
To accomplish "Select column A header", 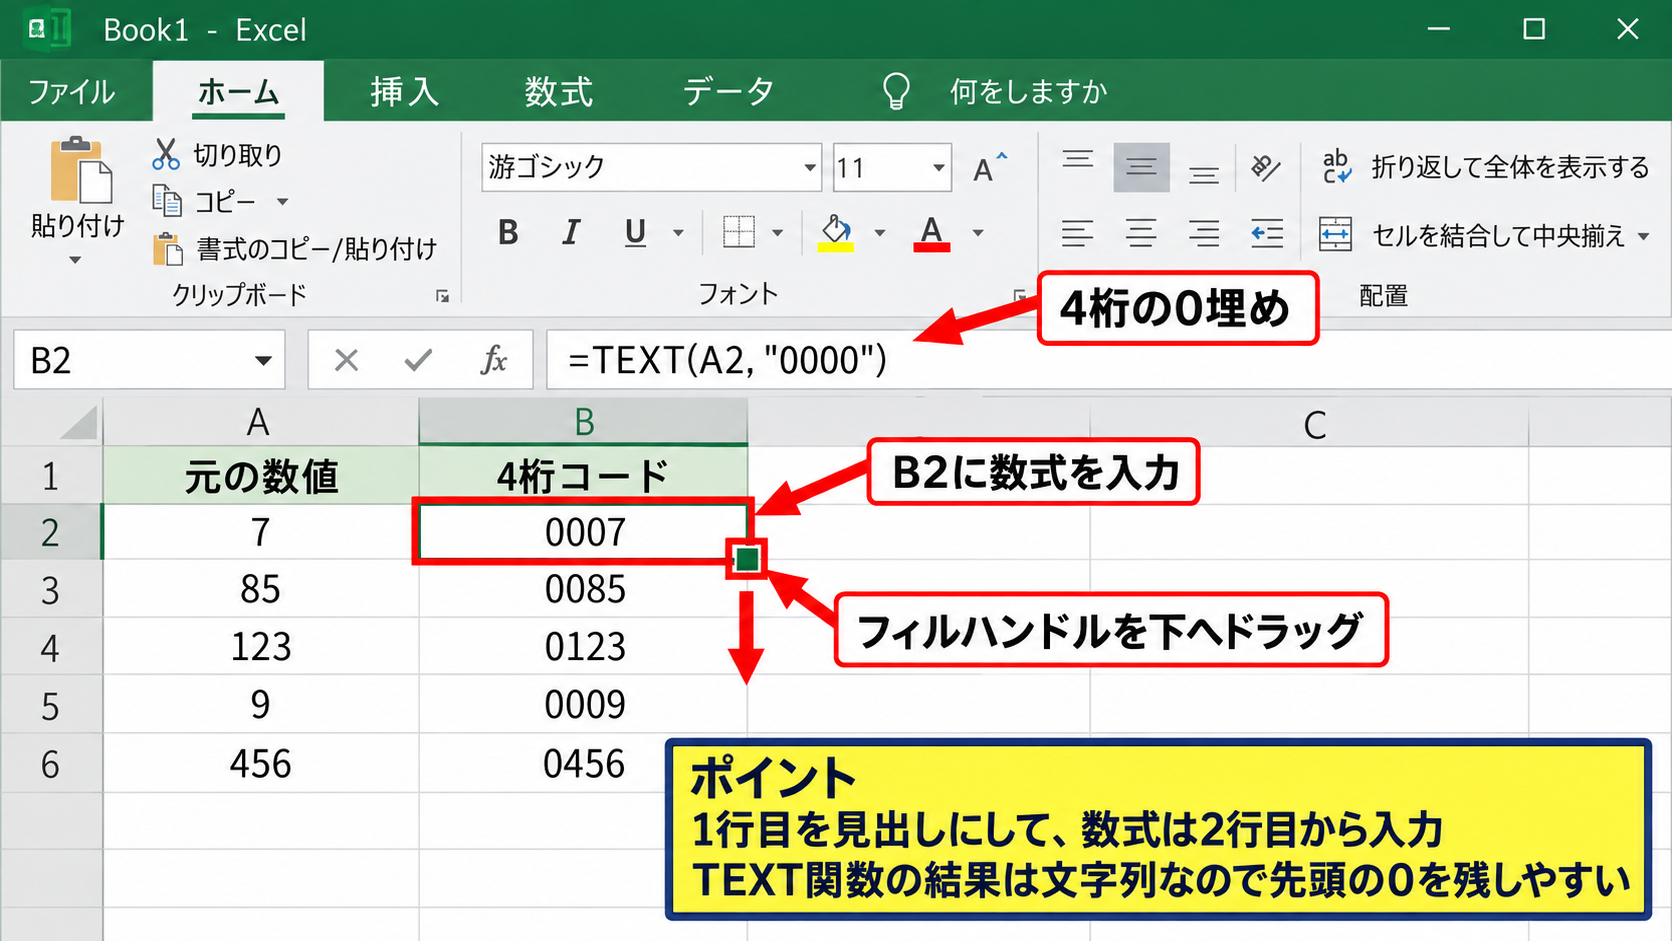I will (x=260, y=423).
